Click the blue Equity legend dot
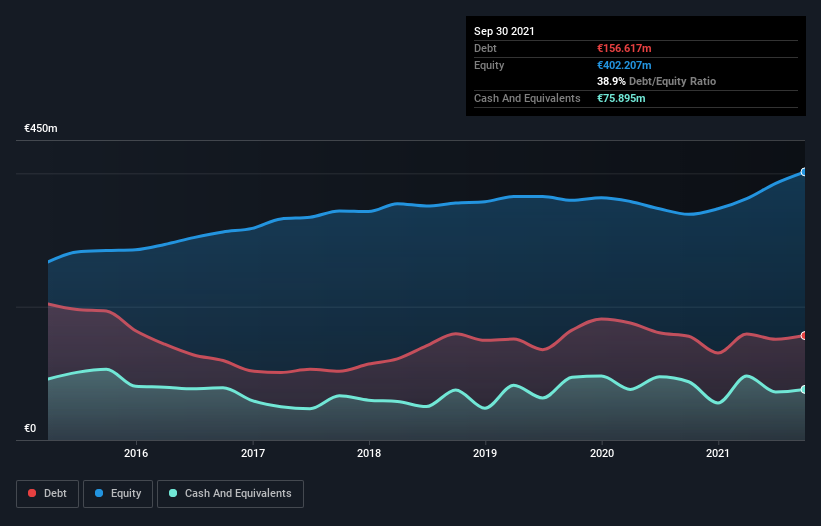 tap(99, 493)
